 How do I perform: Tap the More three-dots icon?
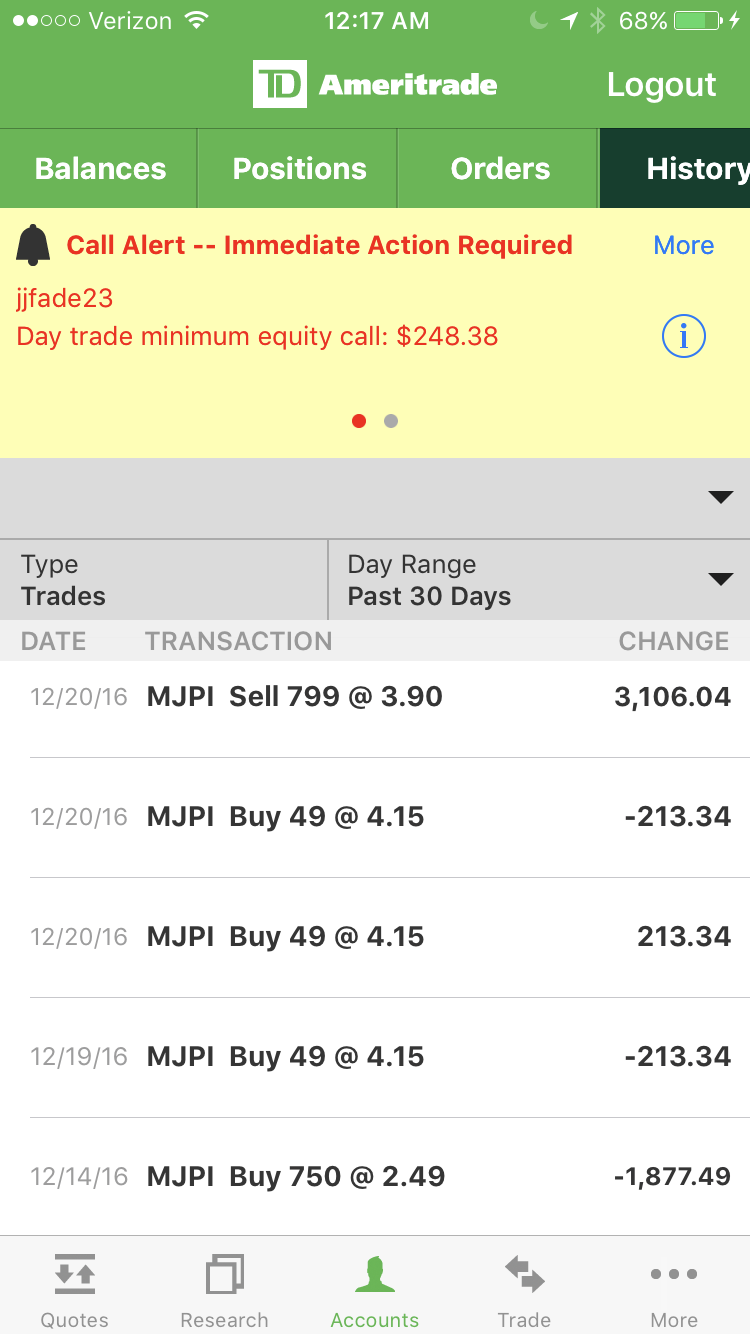coord(674,1274)
